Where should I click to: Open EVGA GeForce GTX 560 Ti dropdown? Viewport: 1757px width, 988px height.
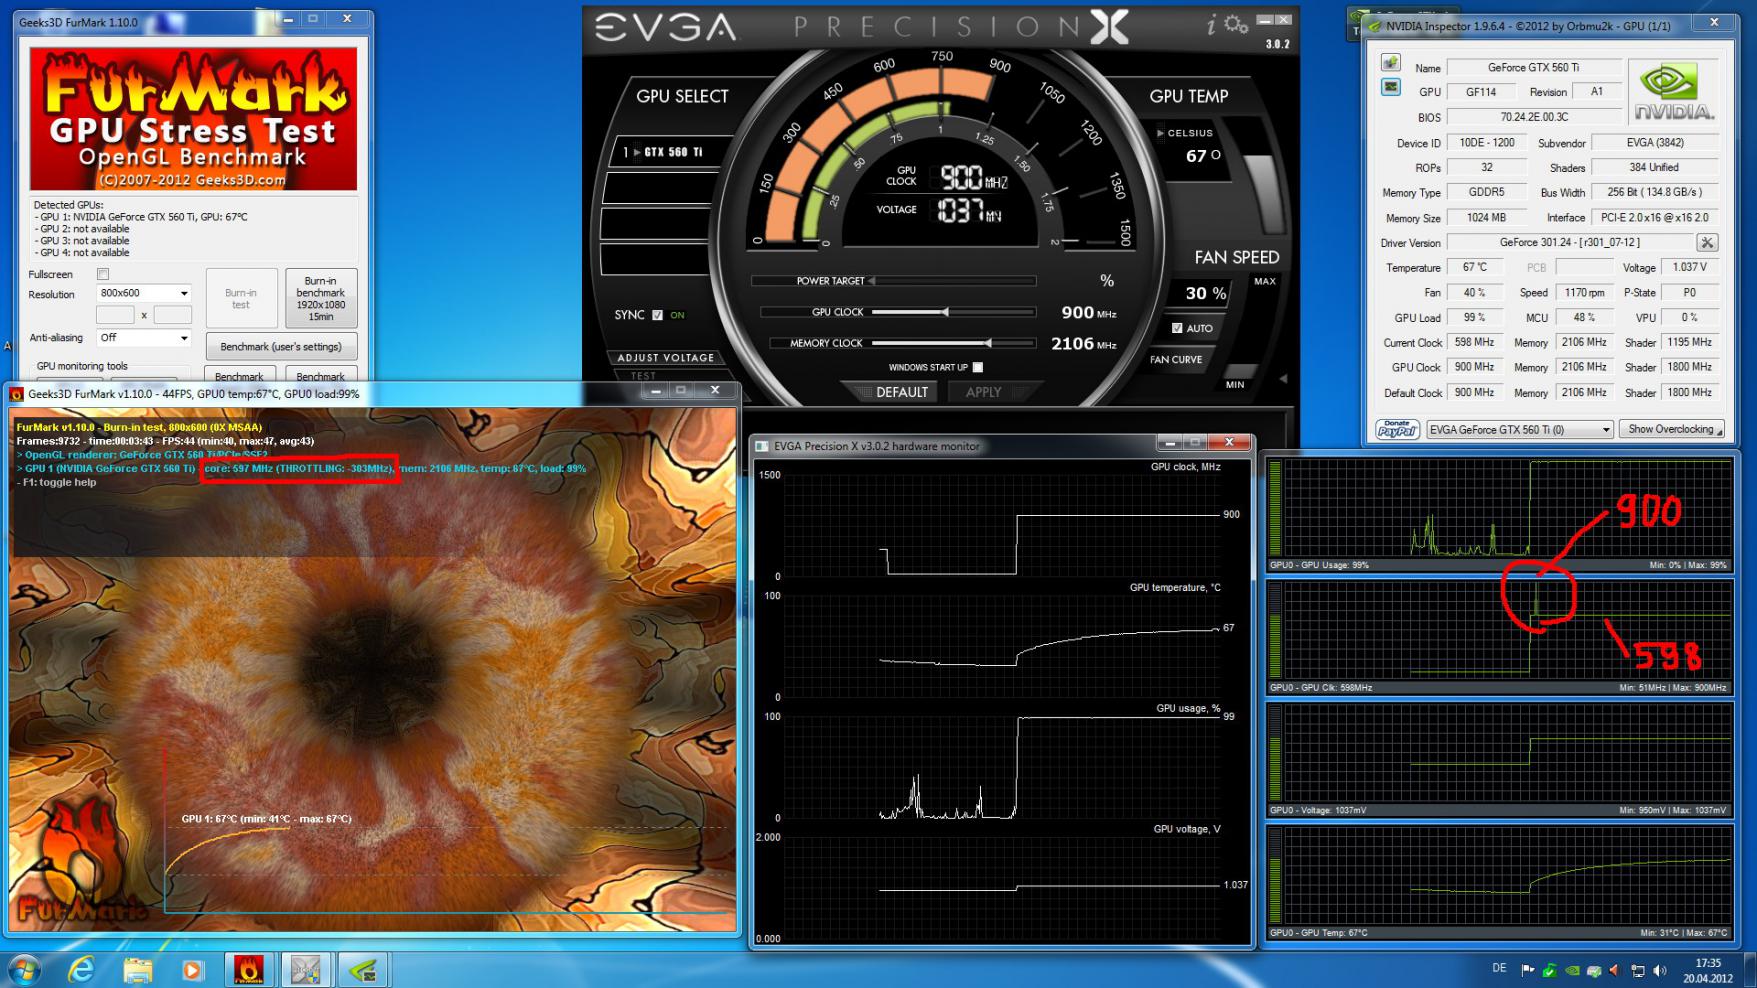pos(1519,429)
